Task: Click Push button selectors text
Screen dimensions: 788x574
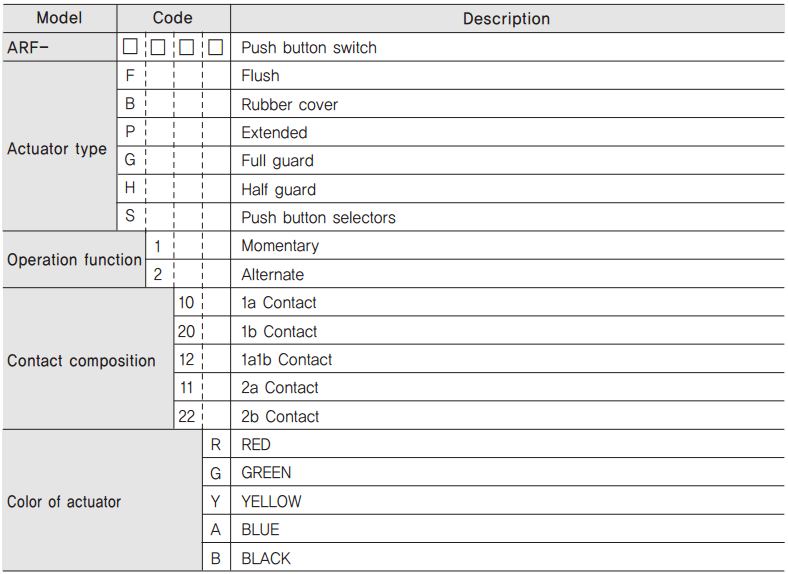Action: click(319, 218)
